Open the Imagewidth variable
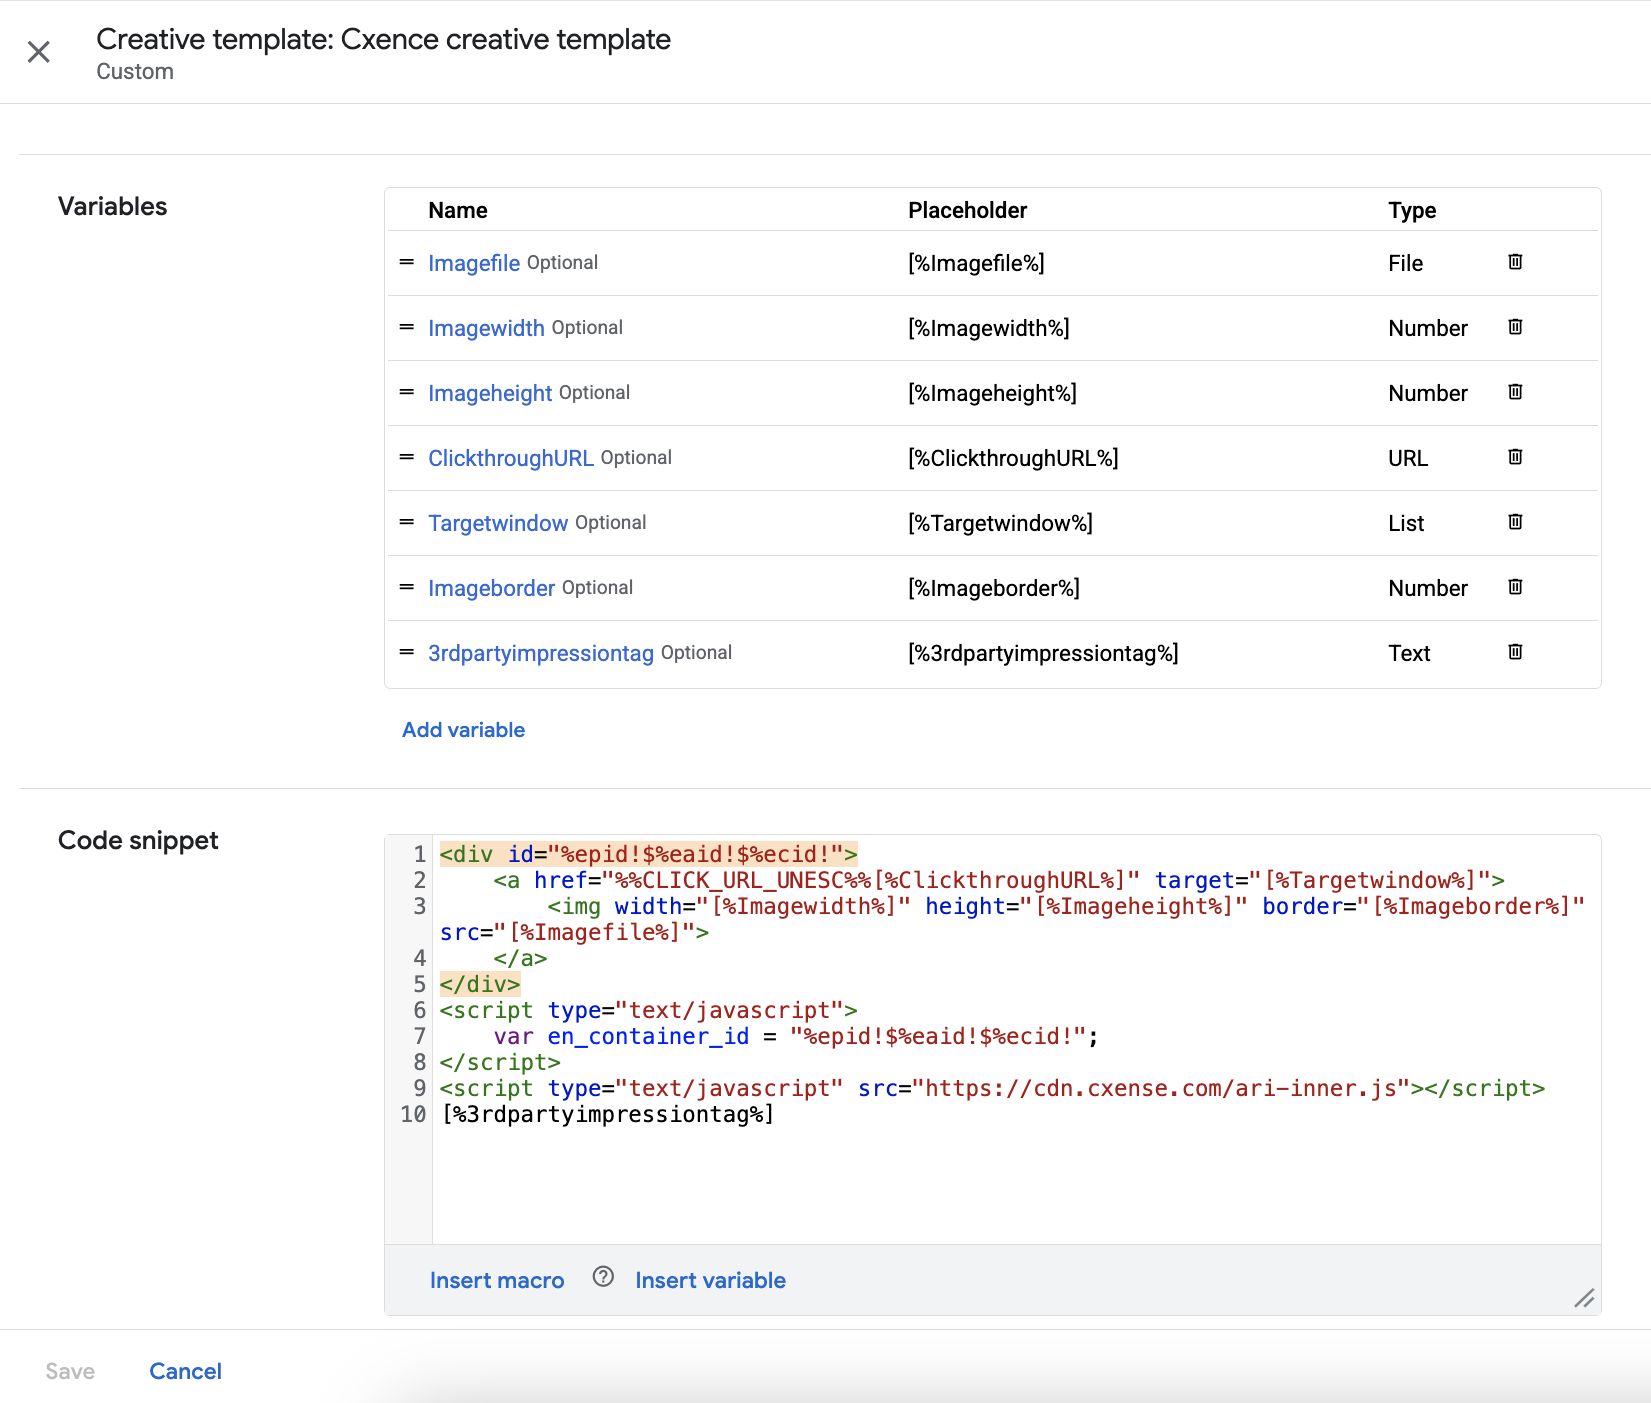Image resolution: width=1651 pixels, height=1403 pixels. (486, 328)
